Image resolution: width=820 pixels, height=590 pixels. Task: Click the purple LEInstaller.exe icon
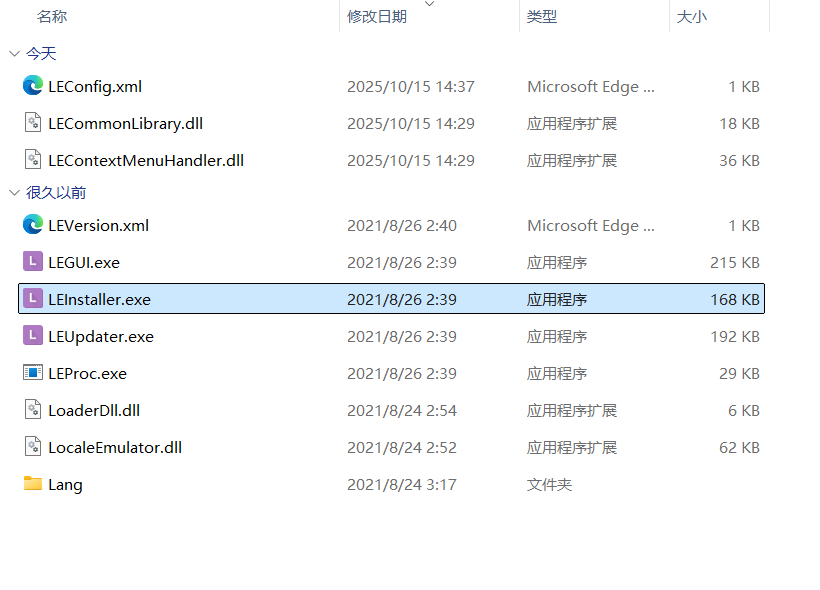point(33,299)
